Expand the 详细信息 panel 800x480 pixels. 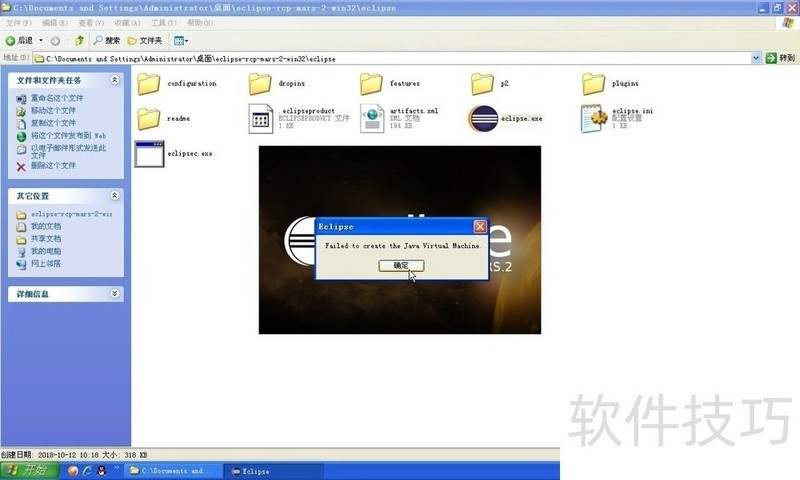click(x=115, y=293)
